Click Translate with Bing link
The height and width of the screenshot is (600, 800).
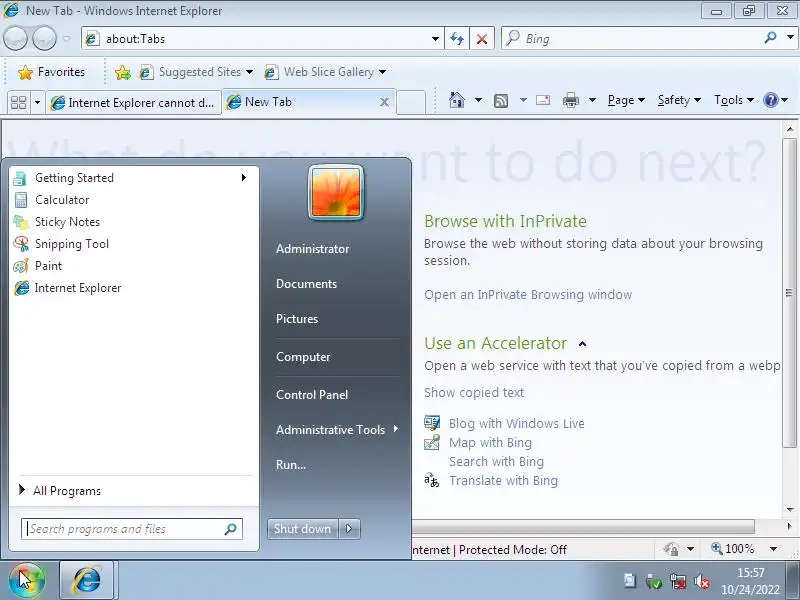coord(504,481)
